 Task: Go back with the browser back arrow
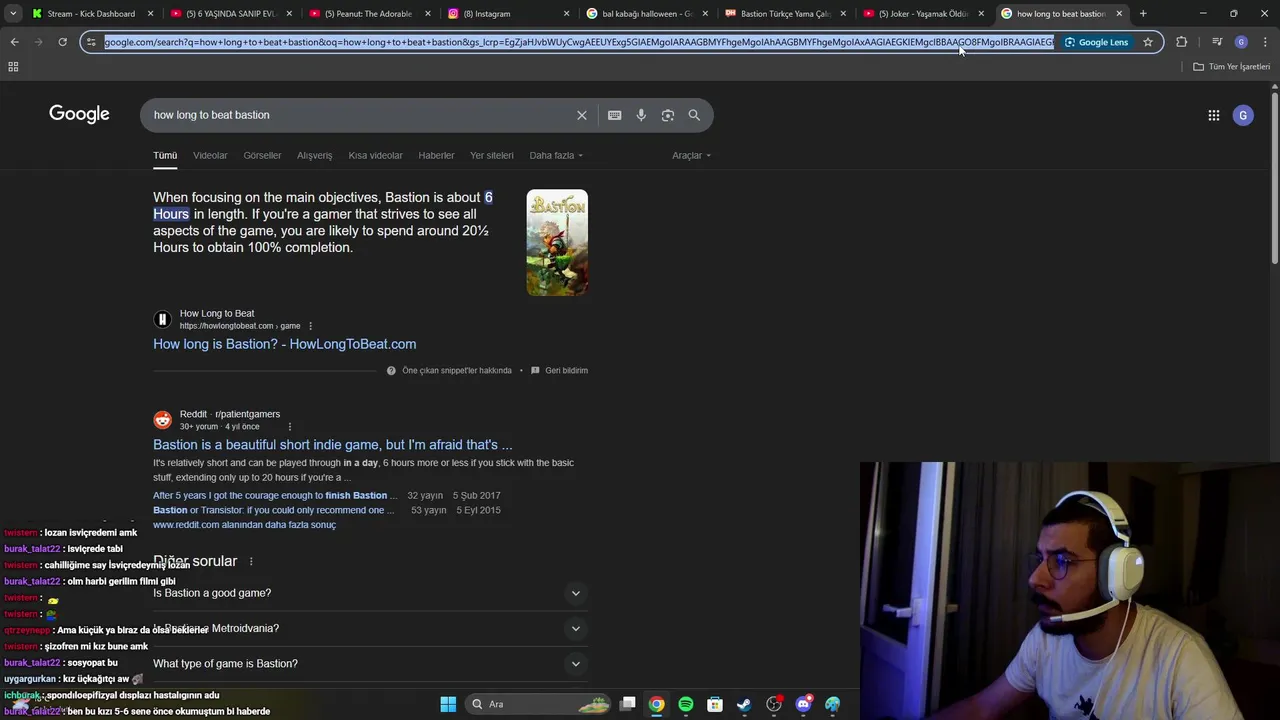14,42
